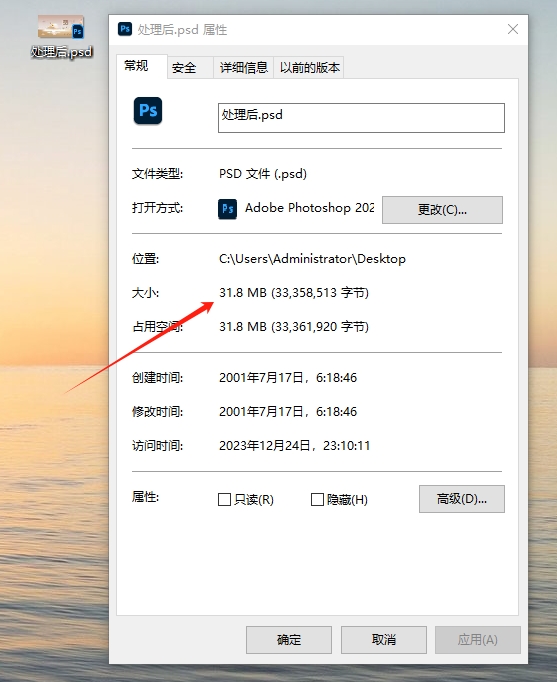
Task: Click the disk usage value 33,361,920 字节
Action: pyautogui.click(x=322, y=327)
